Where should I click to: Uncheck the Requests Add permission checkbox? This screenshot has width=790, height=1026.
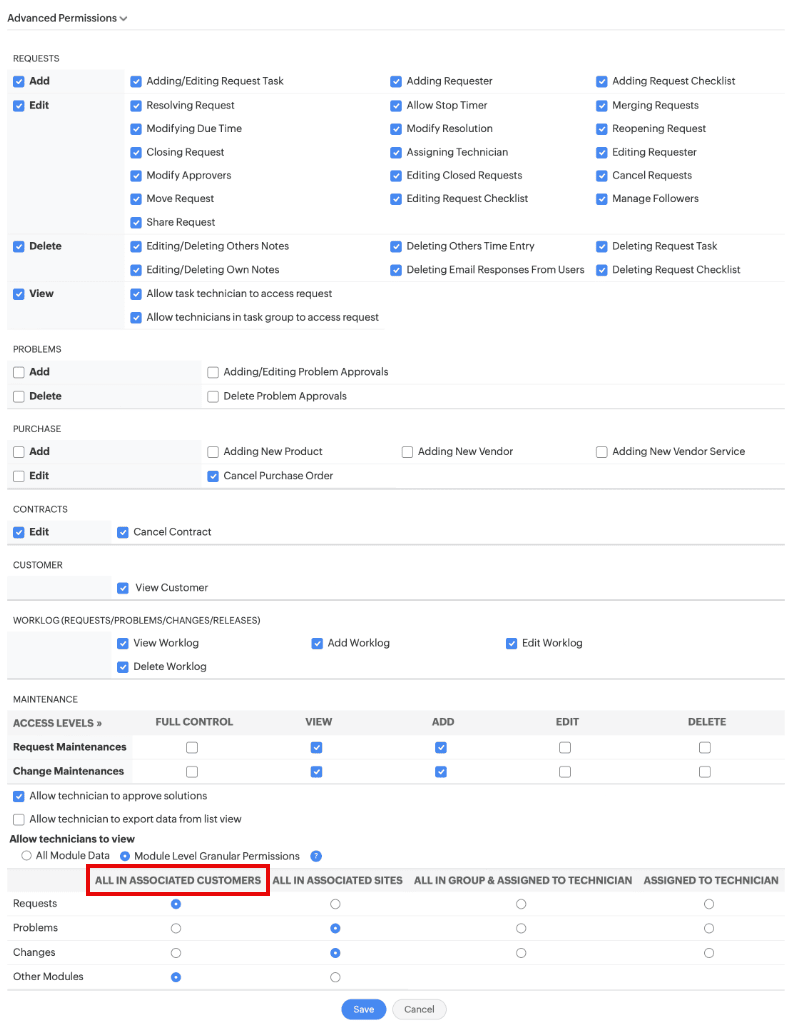pos(19,81)
